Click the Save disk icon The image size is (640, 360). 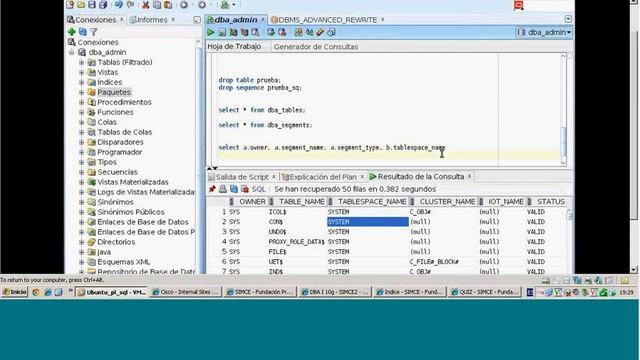pyautogui.click(x=92, y=4)
